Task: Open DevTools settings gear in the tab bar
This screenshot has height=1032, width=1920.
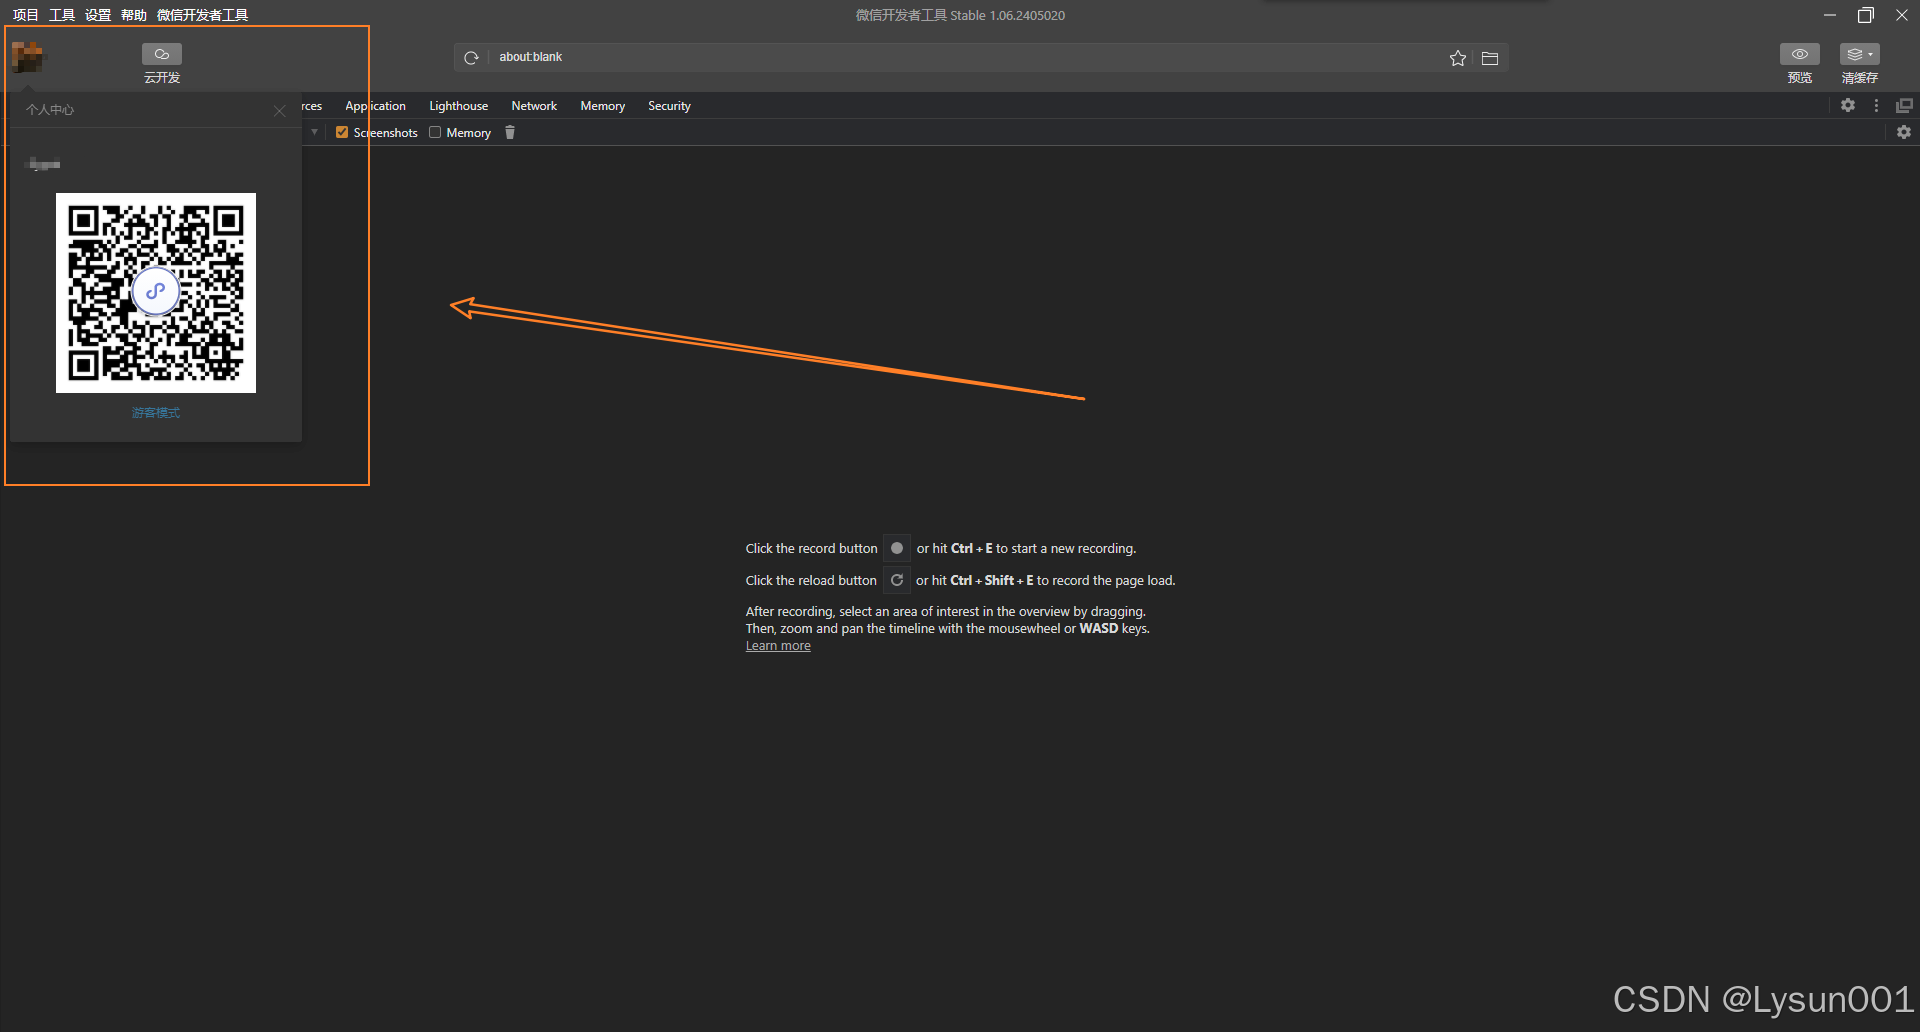Action: click(1848, 105)
